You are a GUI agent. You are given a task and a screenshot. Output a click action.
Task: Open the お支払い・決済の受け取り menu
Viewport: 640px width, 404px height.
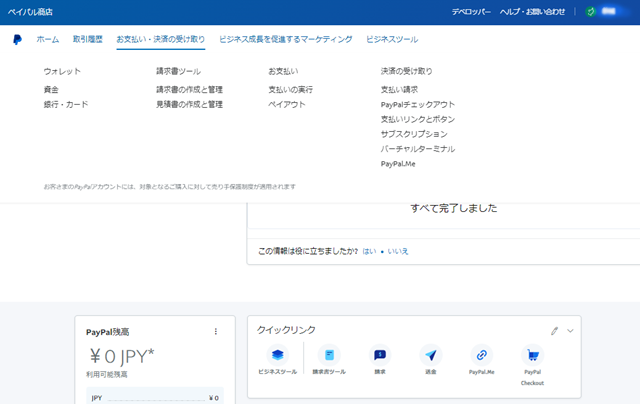pos(160,39)
